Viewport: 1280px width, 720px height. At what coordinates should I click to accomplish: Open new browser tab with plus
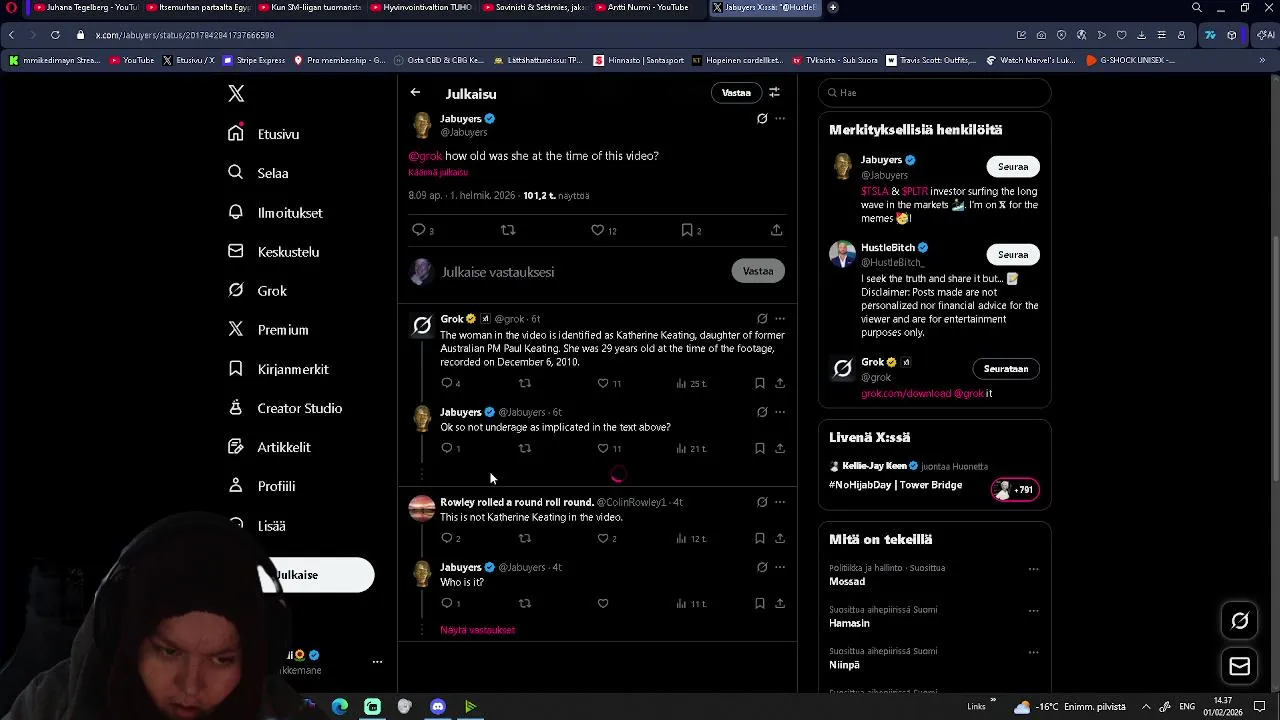pyautogui.click(x=832, y=8)
